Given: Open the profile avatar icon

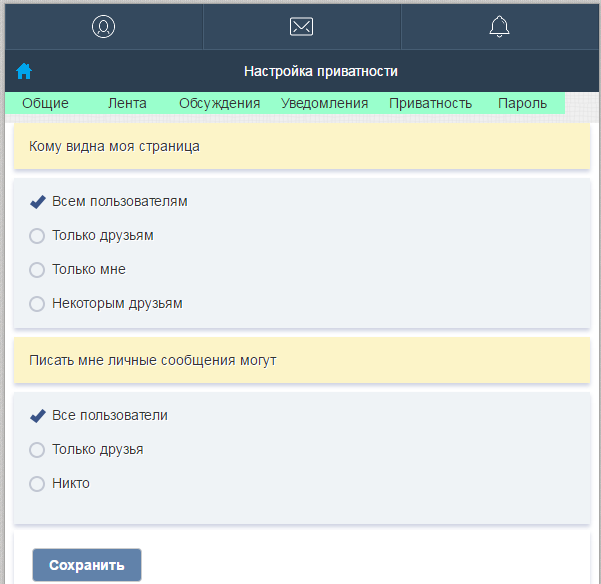Looking at the screenshot, I should point(103,26).
